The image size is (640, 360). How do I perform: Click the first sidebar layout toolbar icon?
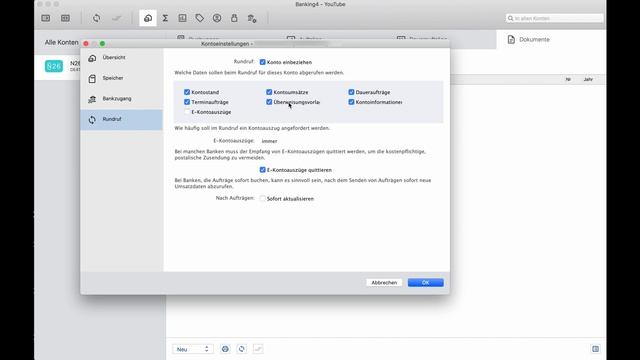(46, 18)
